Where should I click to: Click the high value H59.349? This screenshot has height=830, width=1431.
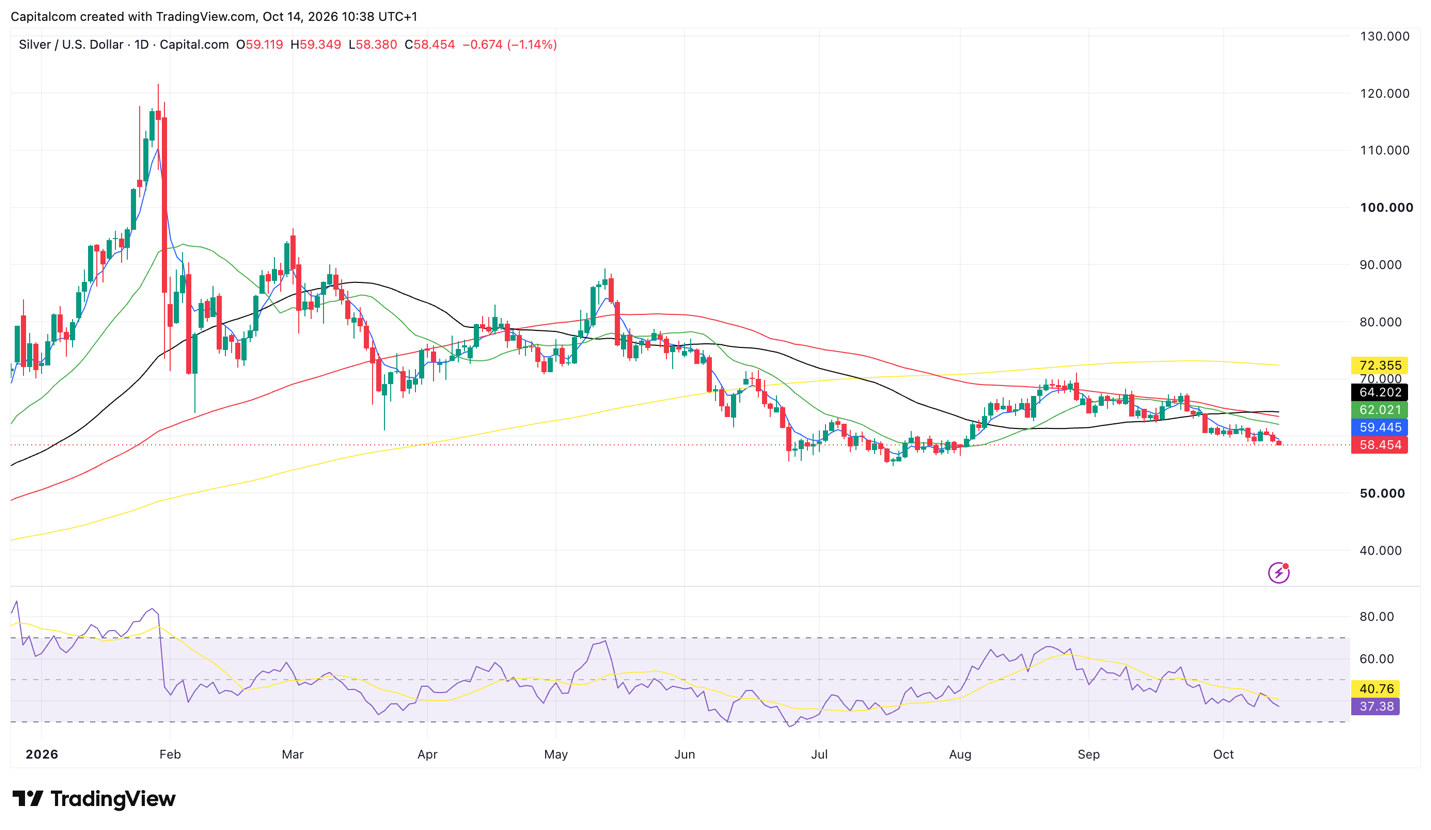pos(316,45)
